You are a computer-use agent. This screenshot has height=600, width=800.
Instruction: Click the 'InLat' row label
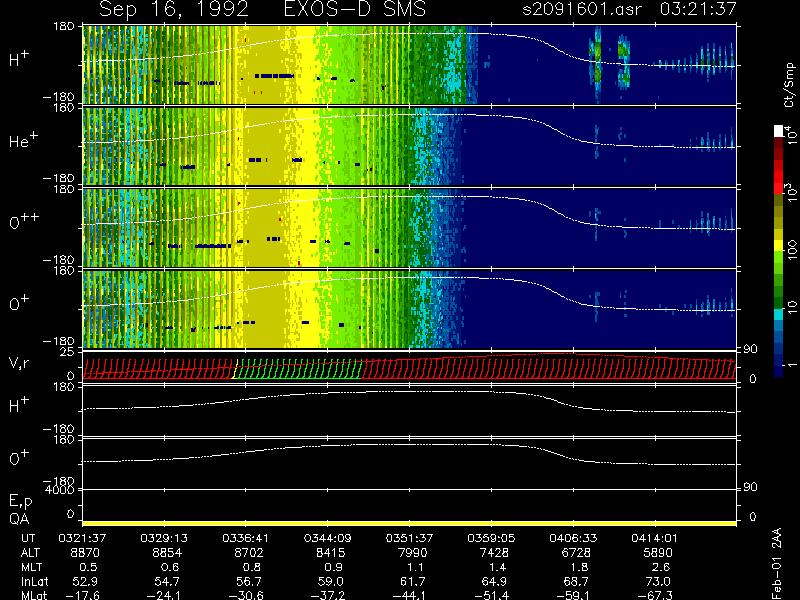tap(34, 582)
